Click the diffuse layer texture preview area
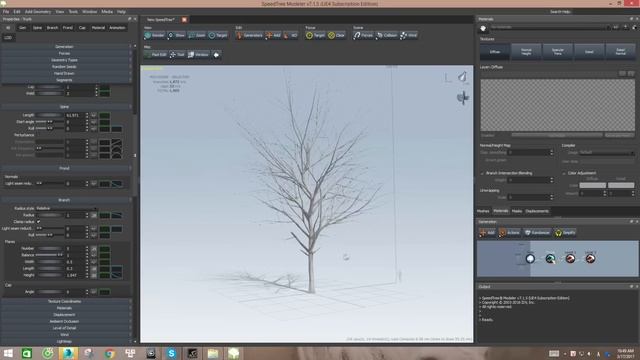 point(558,105)
